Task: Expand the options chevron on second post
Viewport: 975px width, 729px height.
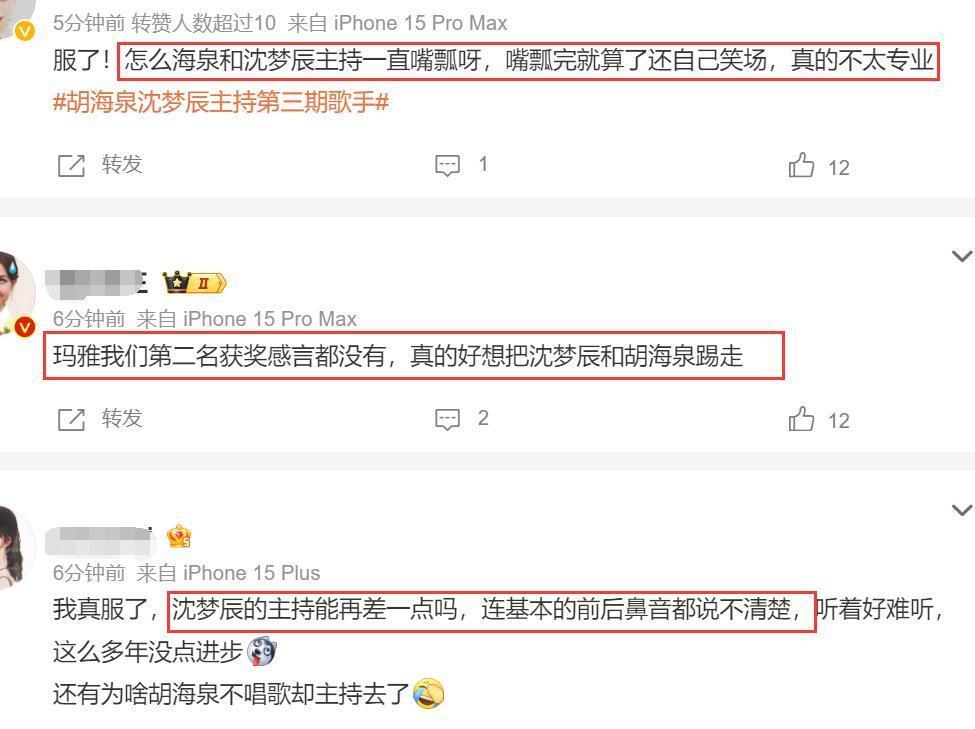Action: [962, 256]
